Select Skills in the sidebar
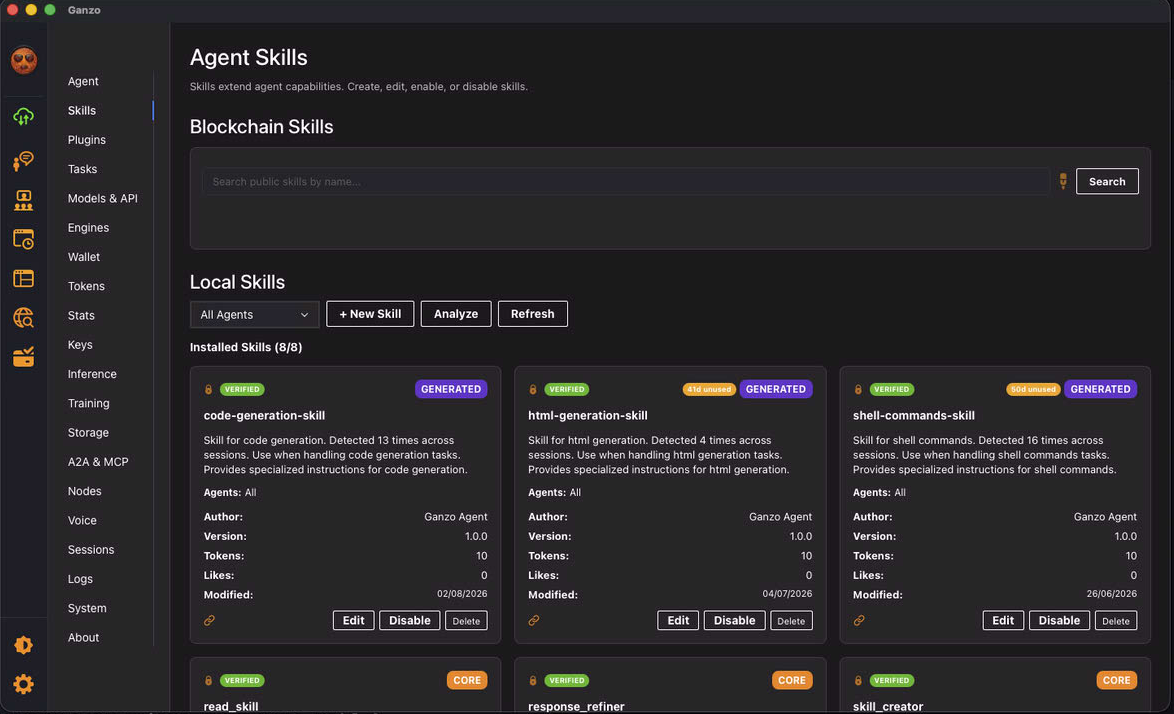1174x714 pixels. point(82,110)
